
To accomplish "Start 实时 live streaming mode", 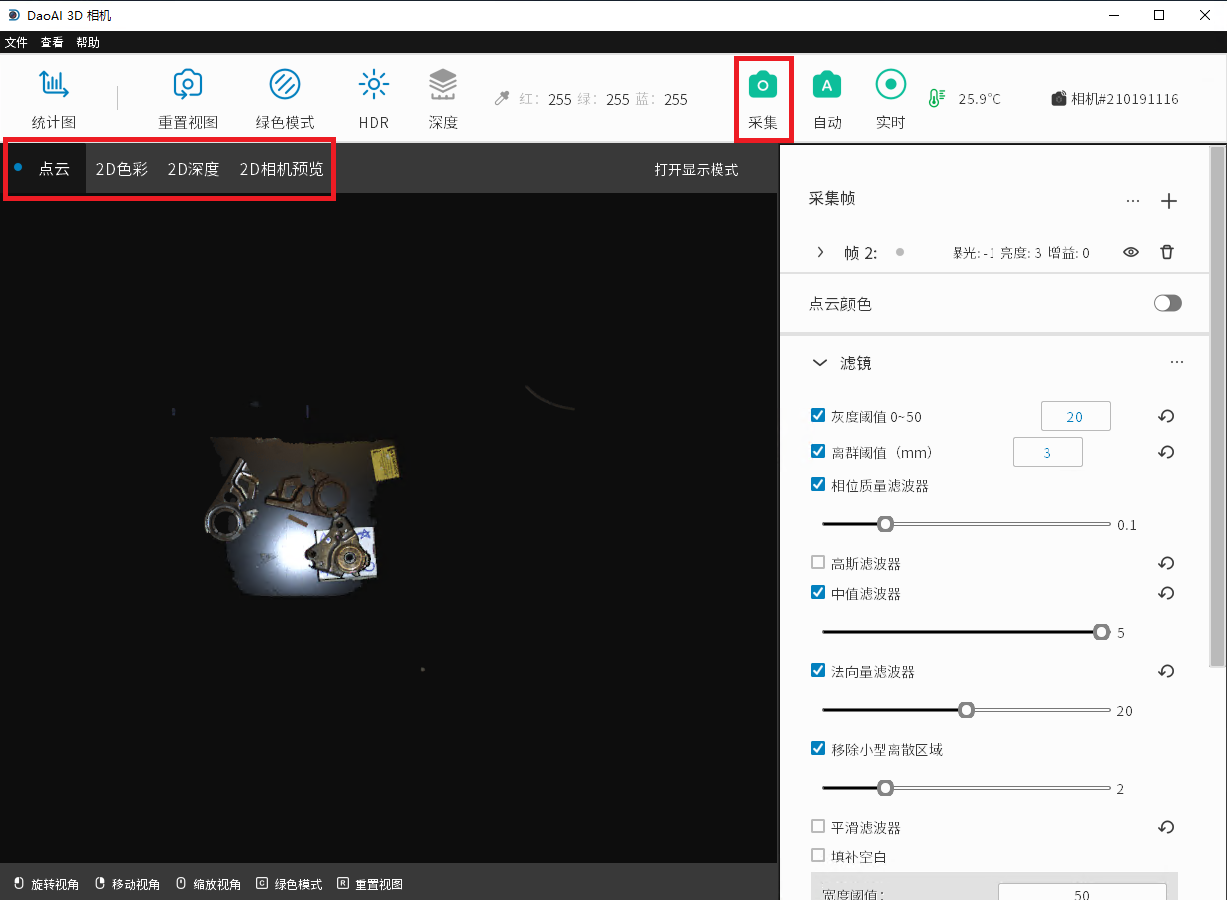I will pos(889,87).
